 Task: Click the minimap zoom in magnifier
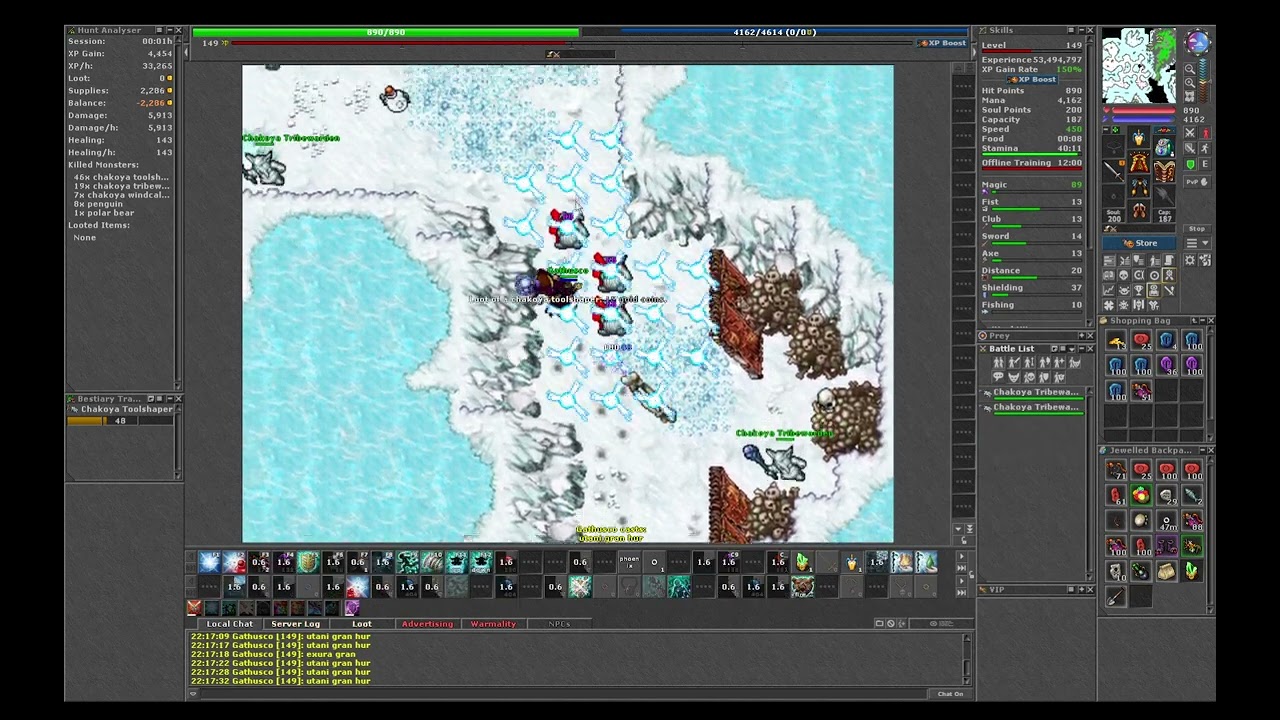[x=1190, y=84]
